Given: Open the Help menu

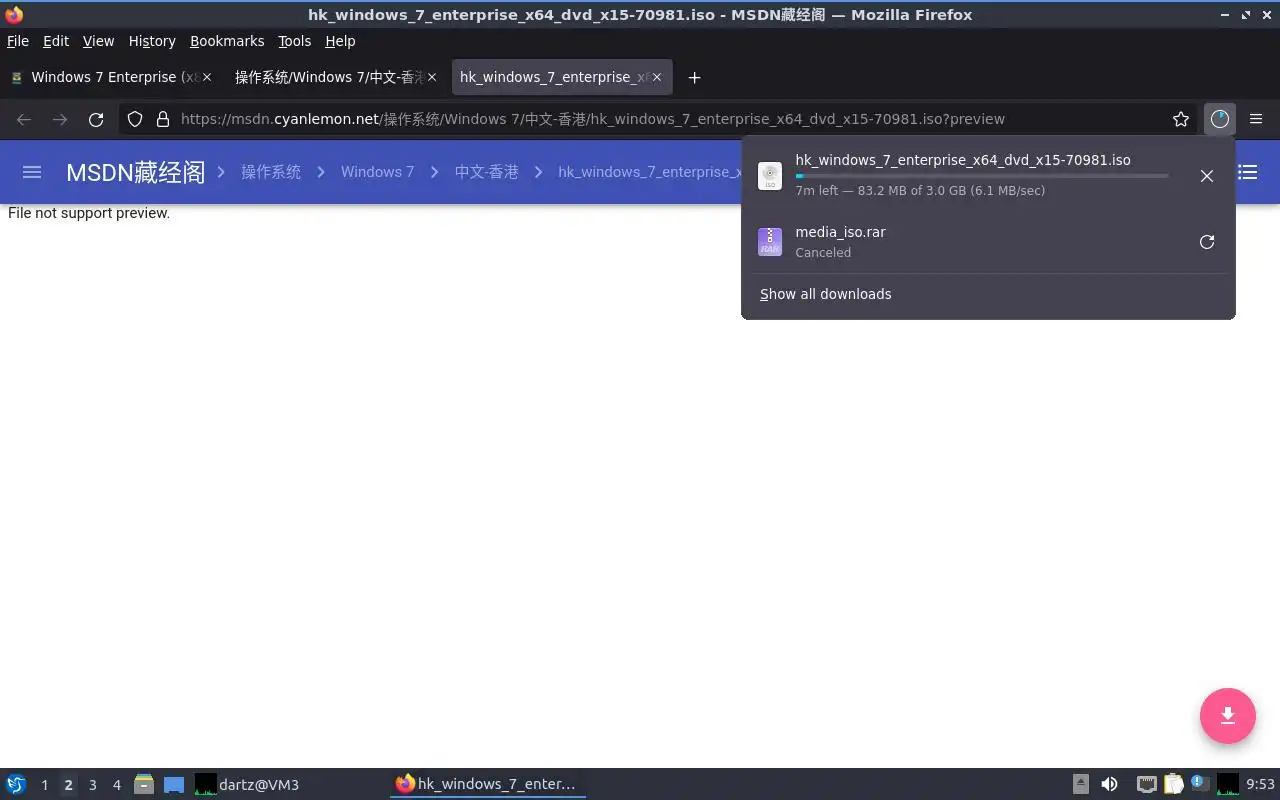Looking at the screenshot, I should point(340,41).
